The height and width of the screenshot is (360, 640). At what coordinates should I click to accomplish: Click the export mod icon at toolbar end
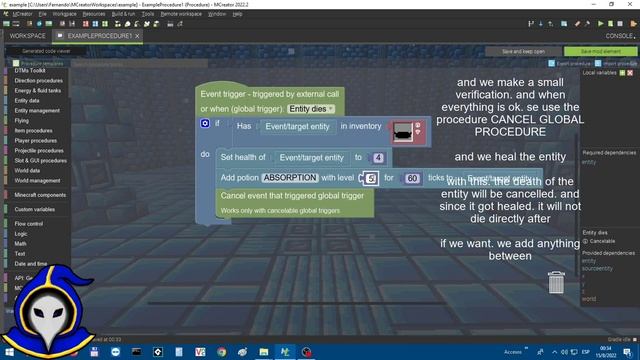point(633,24)
